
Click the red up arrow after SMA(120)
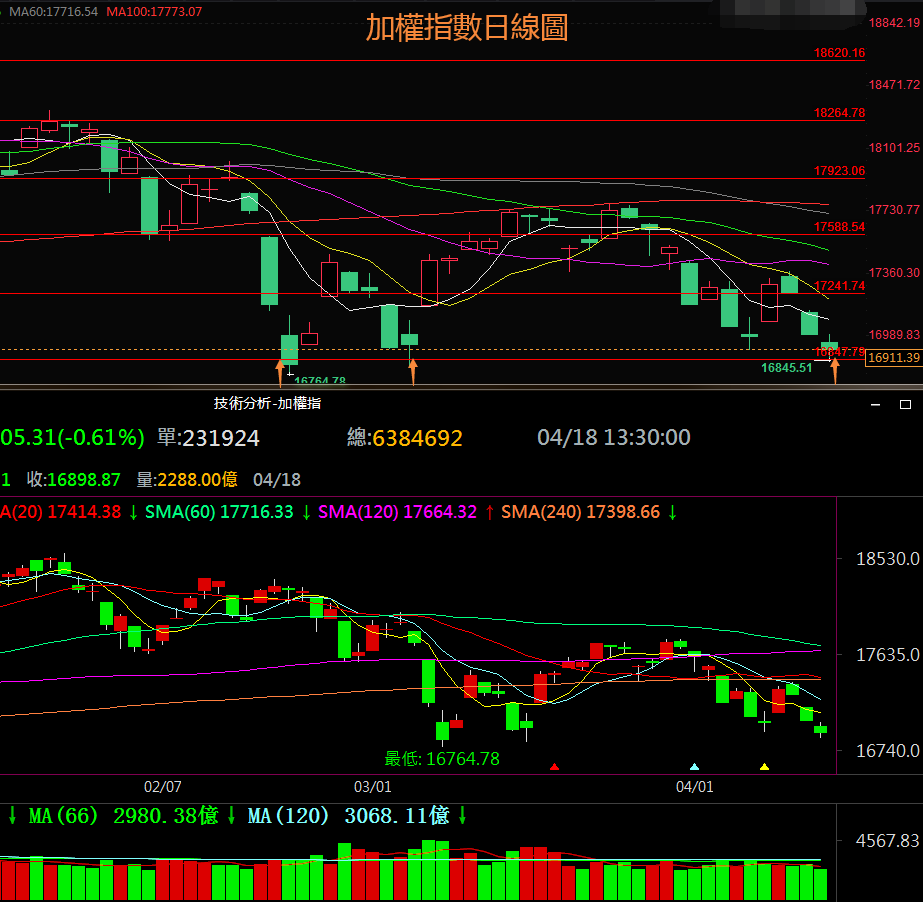coord(489,512)
